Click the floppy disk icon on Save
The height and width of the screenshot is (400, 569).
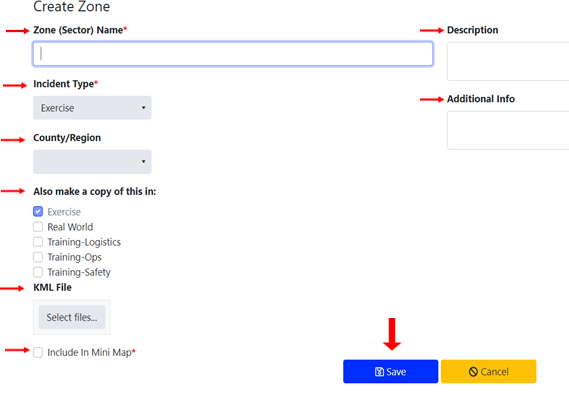pos(379,372)
